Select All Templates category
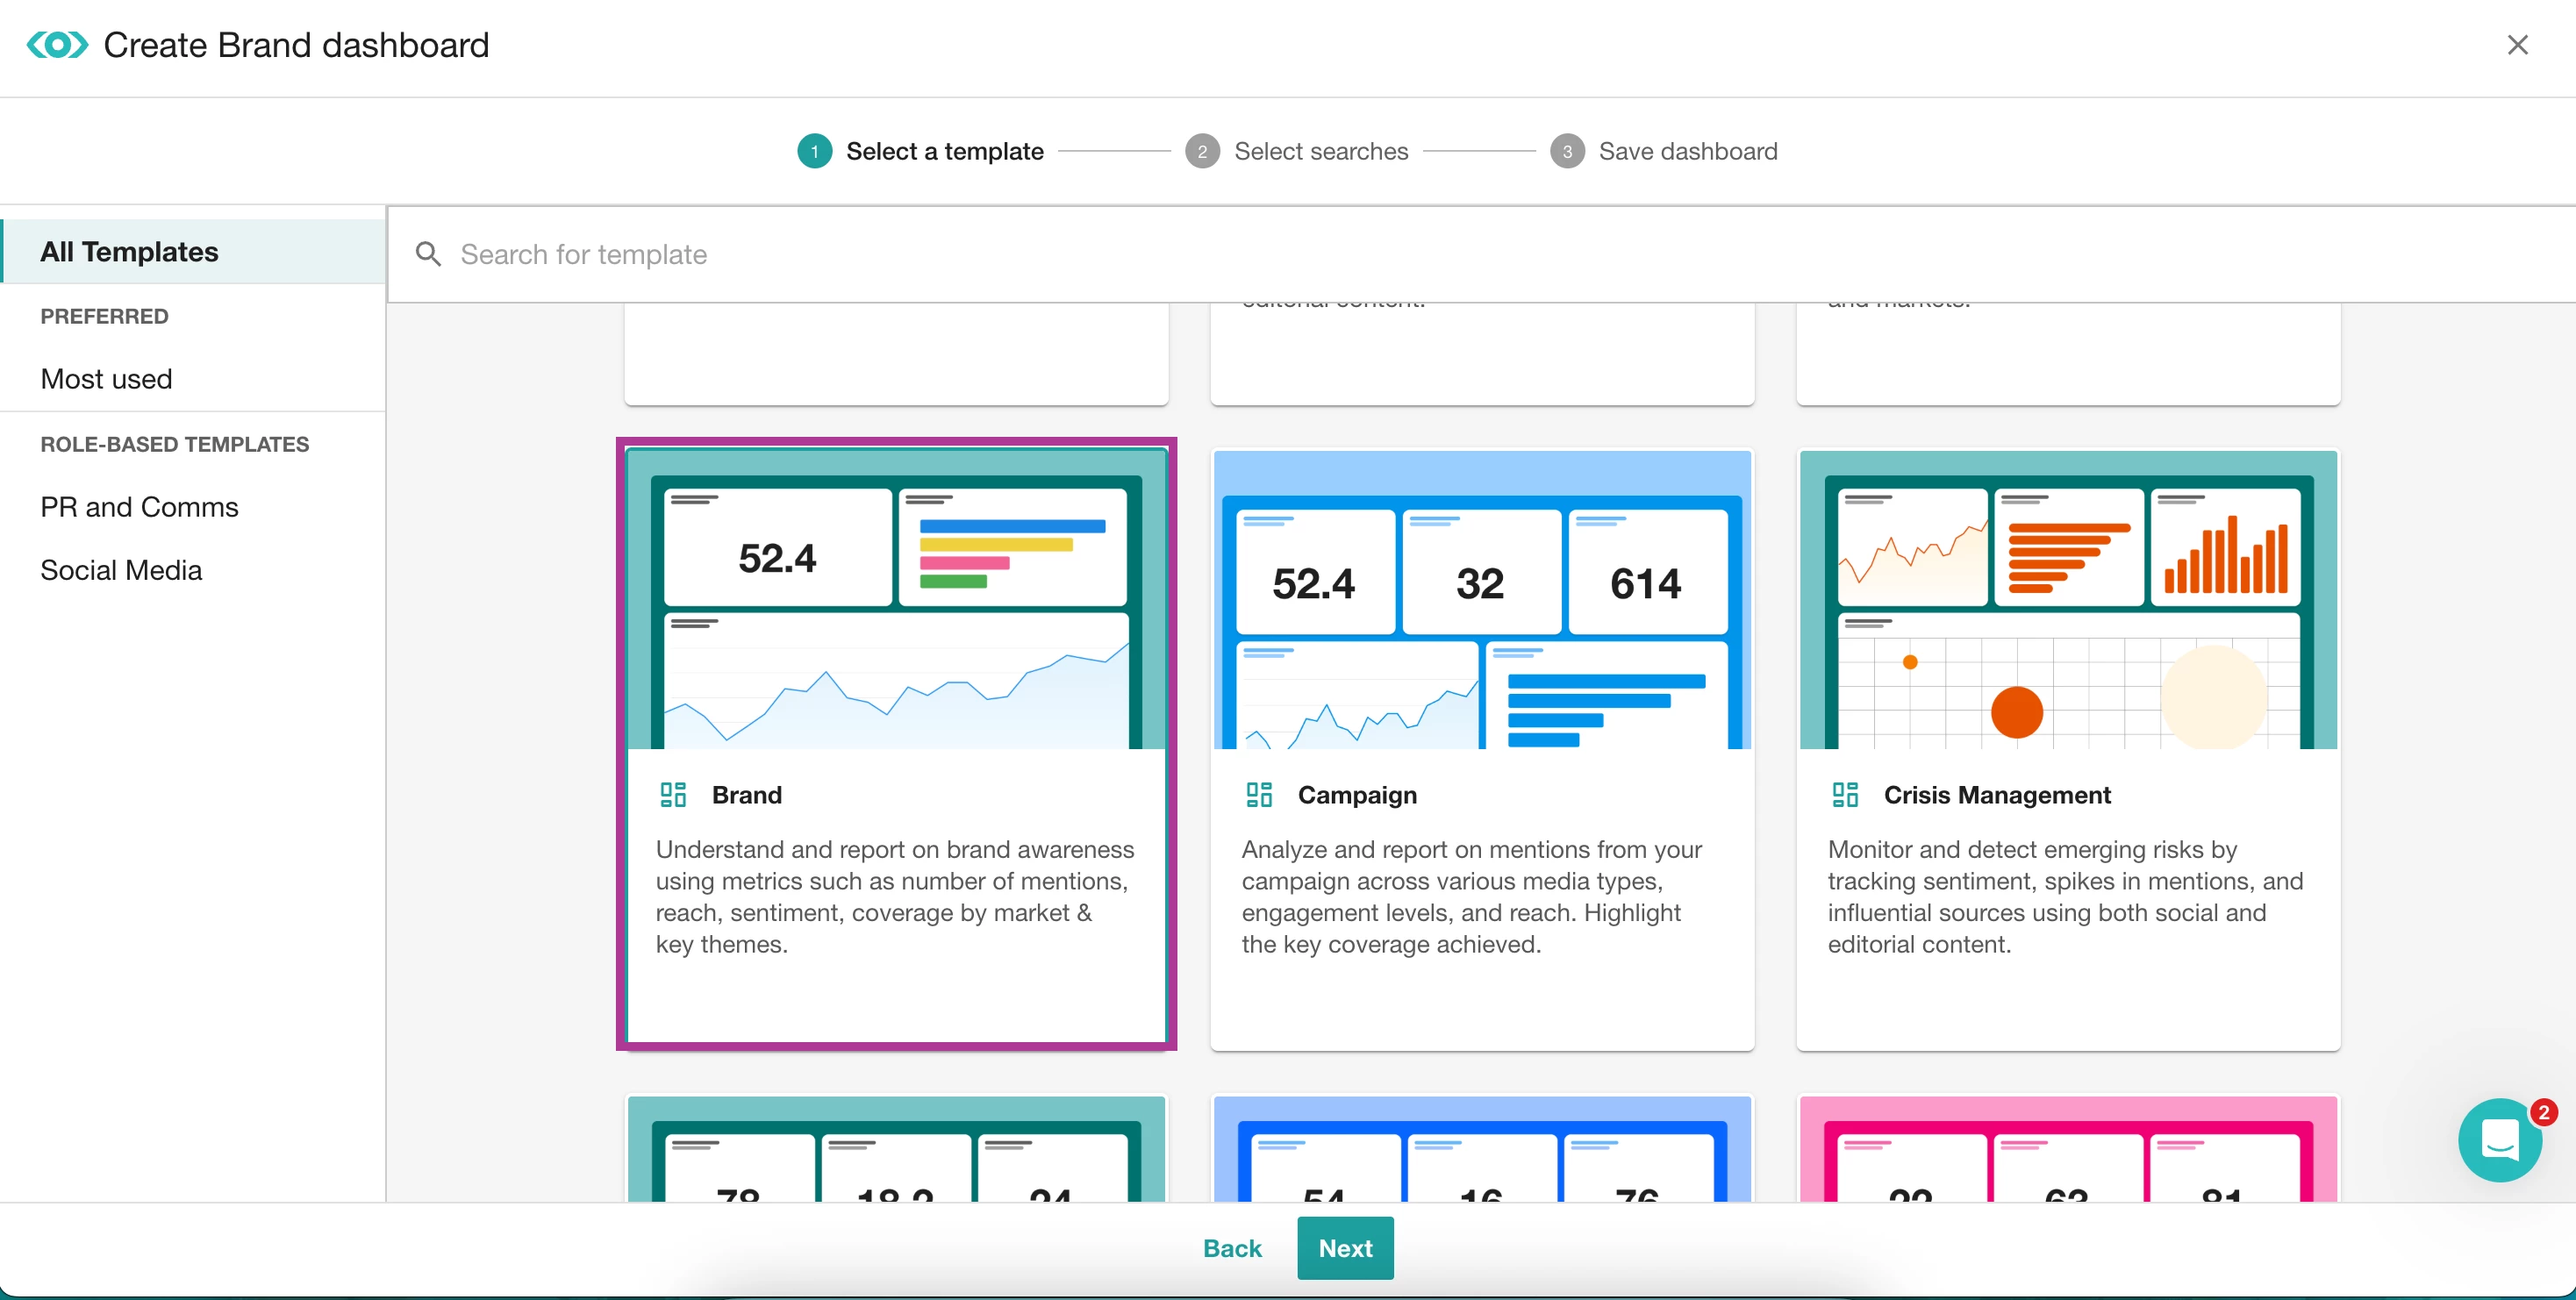The image size is (2576, 1300). click(x=130, y=252)
